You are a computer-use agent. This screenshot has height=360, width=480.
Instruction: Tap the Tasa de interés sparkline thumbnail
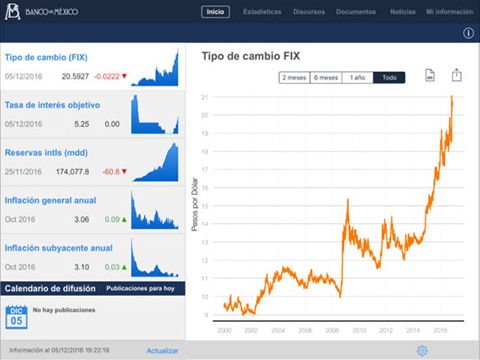(x=155, y=114)
